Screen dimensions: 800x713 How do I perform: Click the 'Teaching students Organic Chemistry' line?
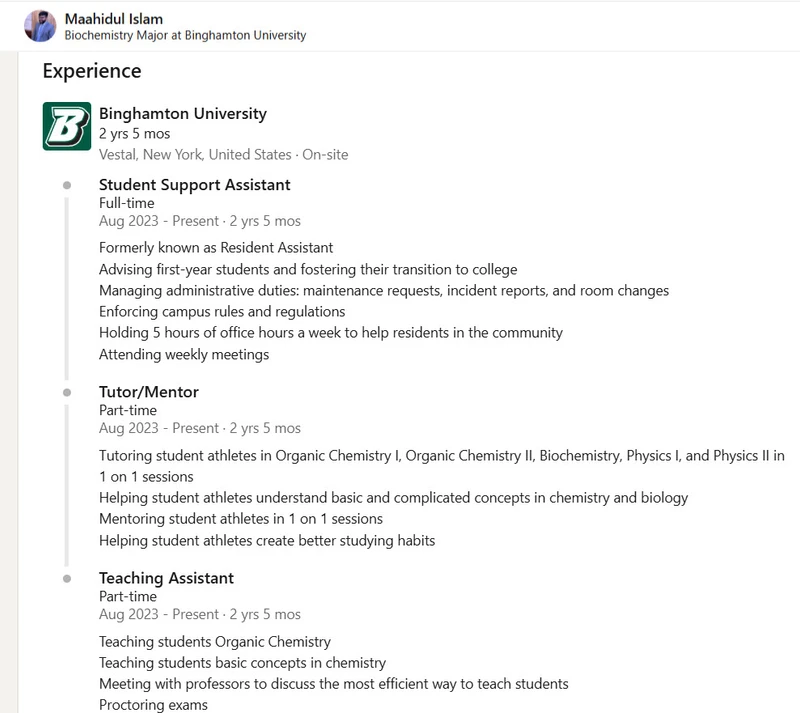click(x=214, y=641)
